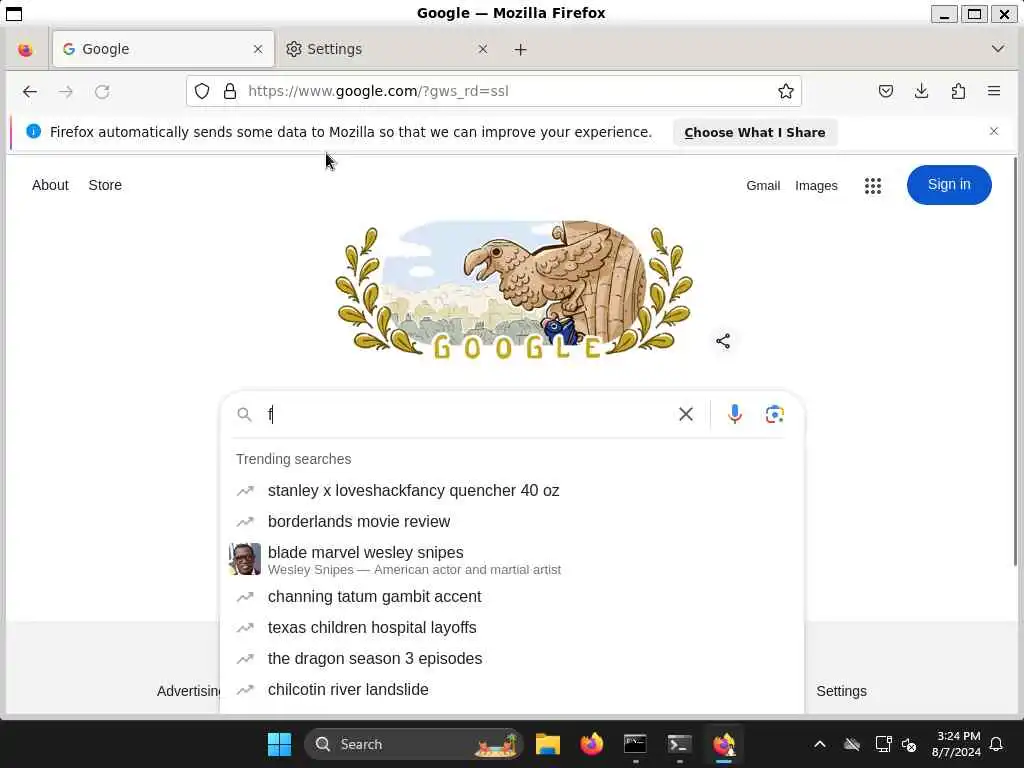The image size is (1024, 768).
Task: Switch to the Settings tab
Action: pos(388,49)
